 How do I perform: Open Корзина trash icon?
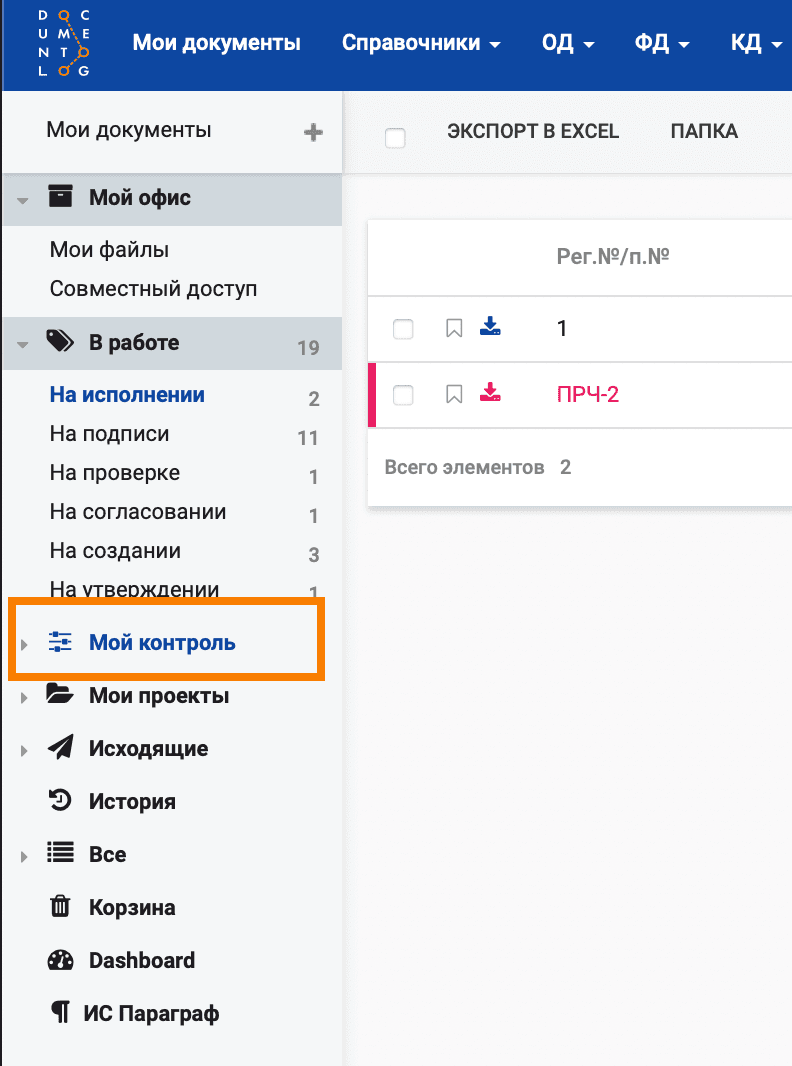point(60,907)
